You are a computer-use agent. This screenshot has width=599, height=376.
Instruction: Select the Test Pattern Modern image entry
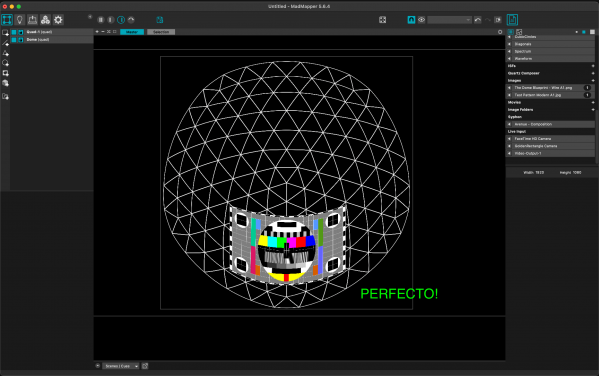[550, 95]
